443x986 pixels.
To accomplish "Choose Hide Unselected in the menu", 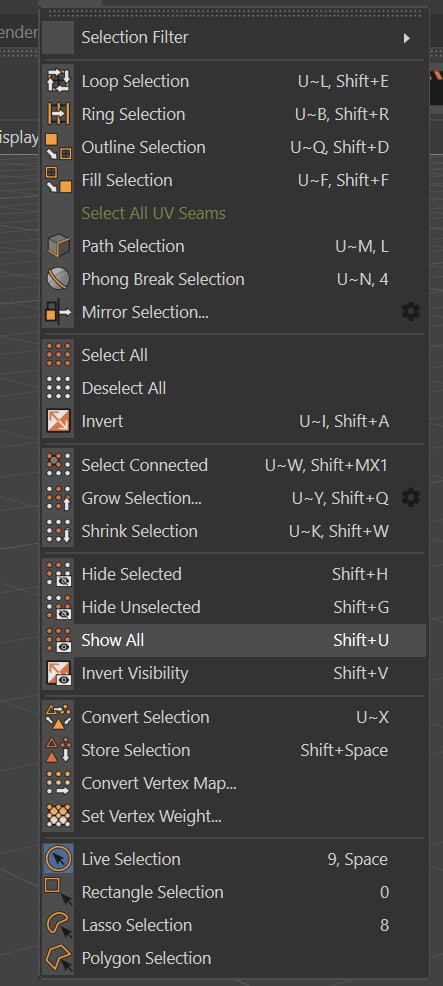I will point(234,607).
